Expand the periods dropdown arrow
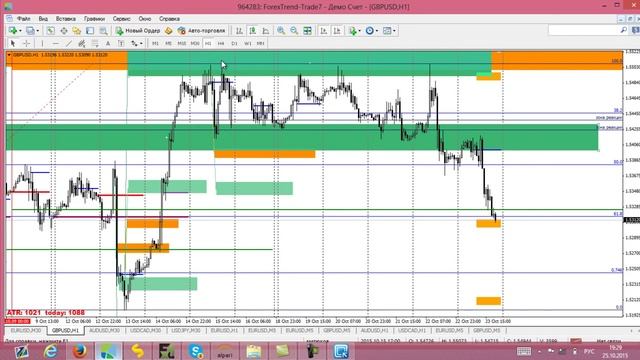Image resolution: width=640 pixels, height=360 pixels. (x=377, y=31)
